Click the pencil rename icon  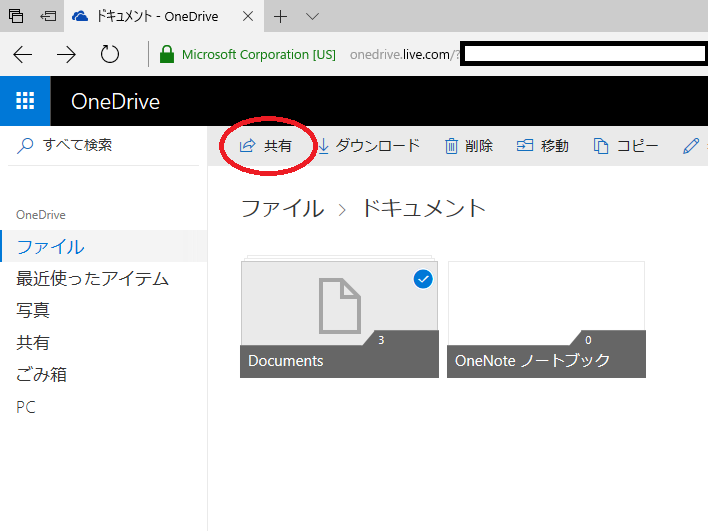(x=691, y=146)
